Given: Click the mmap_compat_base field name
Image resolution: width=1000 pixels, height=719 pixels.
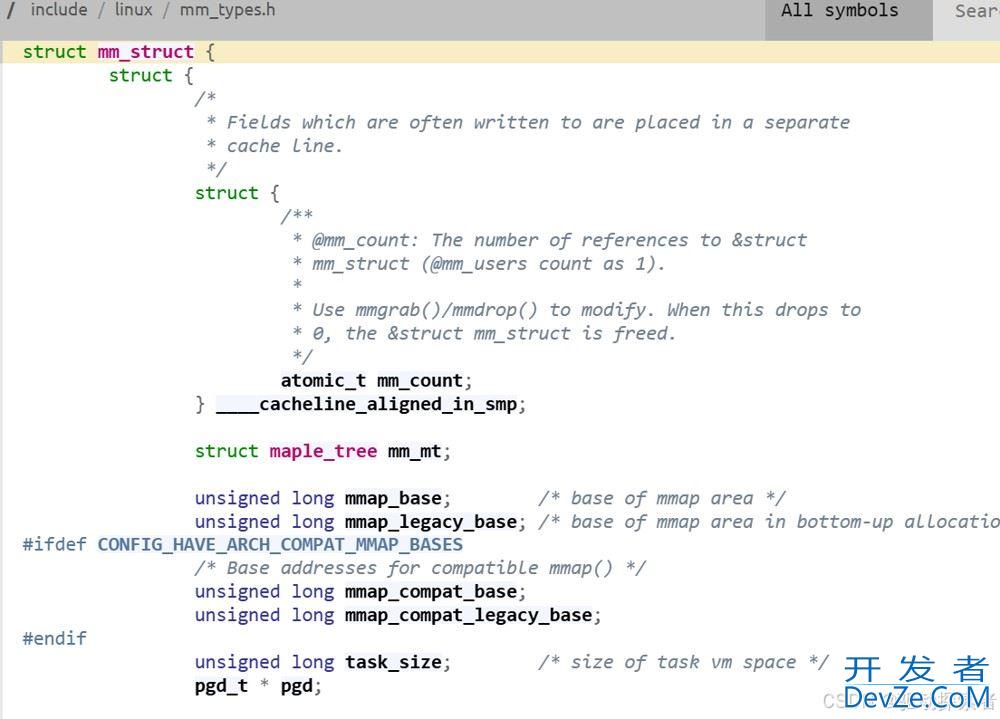Looking at the screenshot, I should 430,591.
